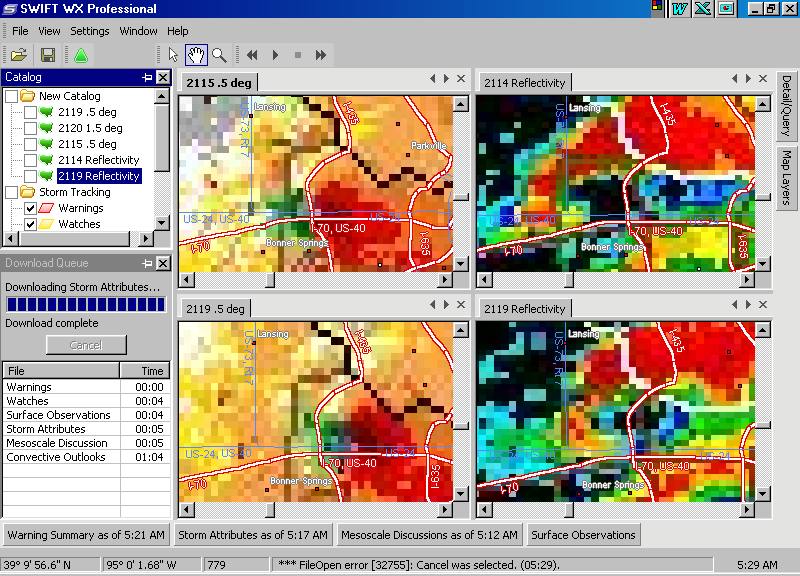800x576 pixels.
Task: Pin the Catalog panel
Action: coord(147,77)
